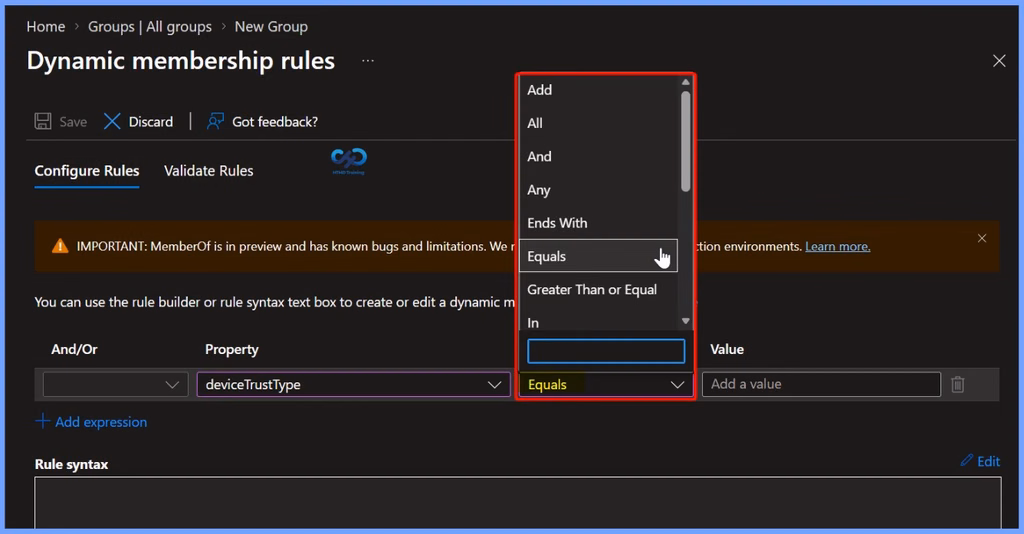This screenshot has width=1024, height=534.
Task: Select And in the operator list
Action: pyautogui.click(x=598, y=157)
